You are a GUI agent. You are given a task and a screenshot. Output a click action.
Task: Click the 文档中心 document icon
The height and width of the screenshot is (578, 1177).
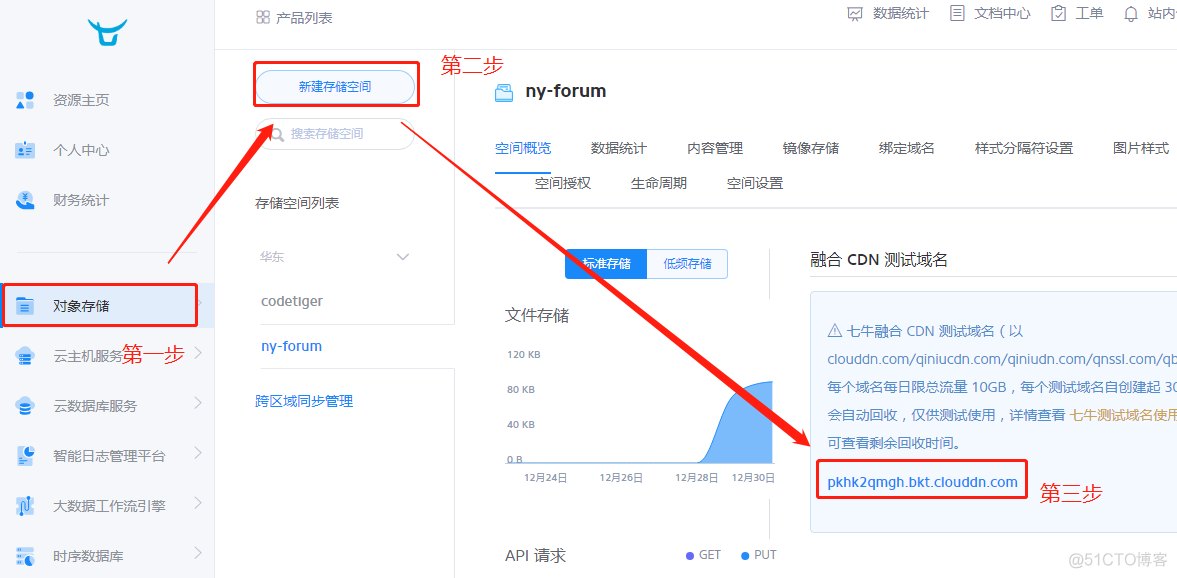(957, 14)
